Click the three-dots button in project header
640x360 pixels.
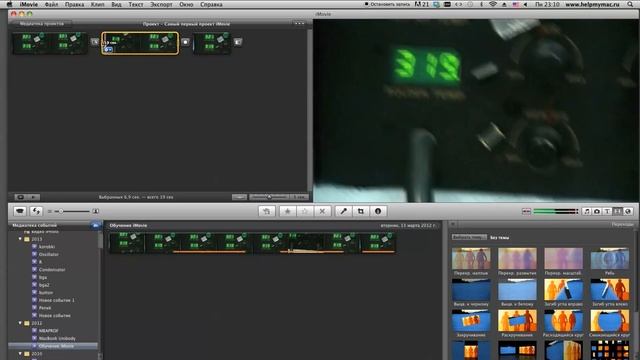[299, 24]
